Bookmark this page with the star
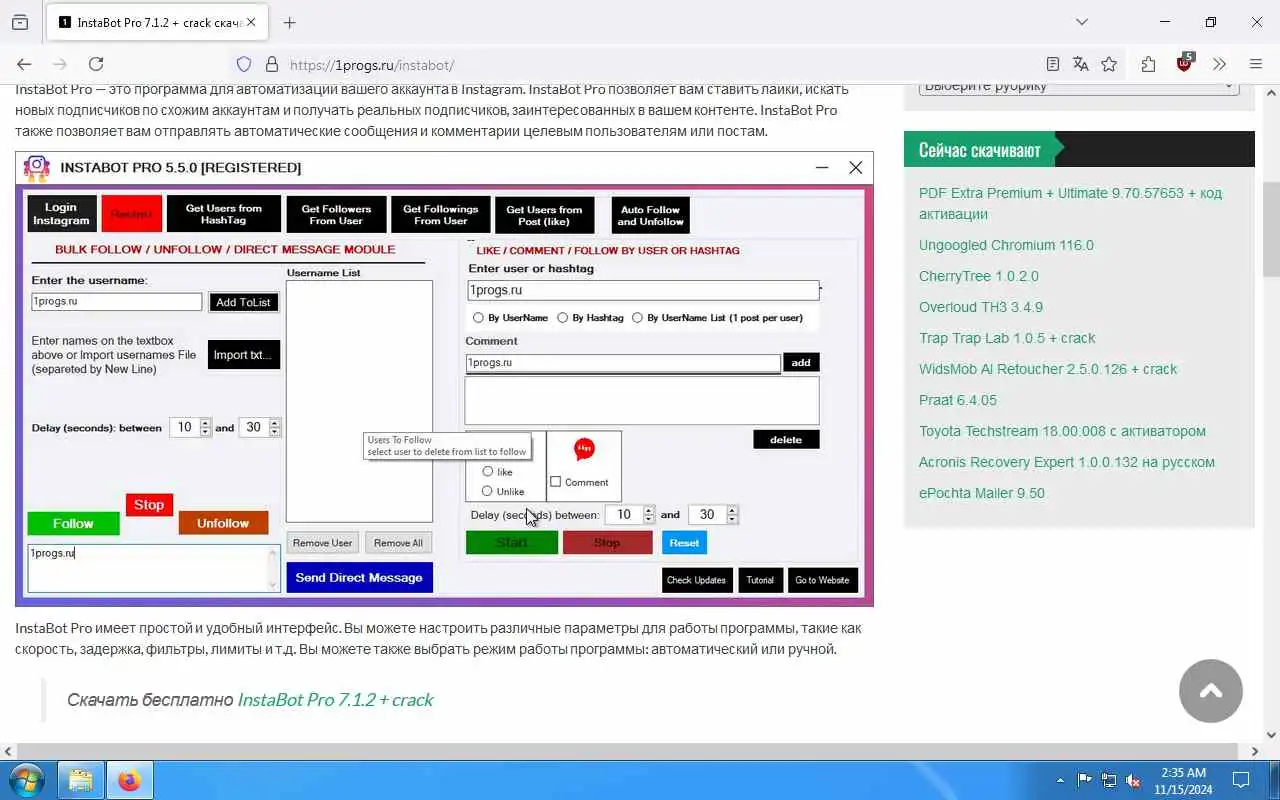The width and height of the screenshot is (1280, 800). point(1109,64)
